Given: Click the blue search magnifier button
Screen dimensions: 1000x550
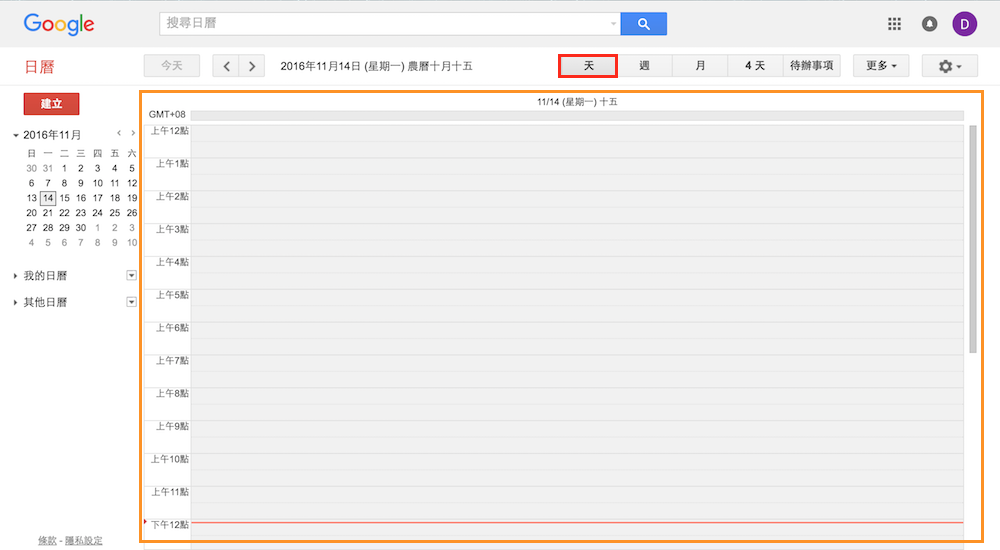Looking at the screenshot, I should coord(643,24).
